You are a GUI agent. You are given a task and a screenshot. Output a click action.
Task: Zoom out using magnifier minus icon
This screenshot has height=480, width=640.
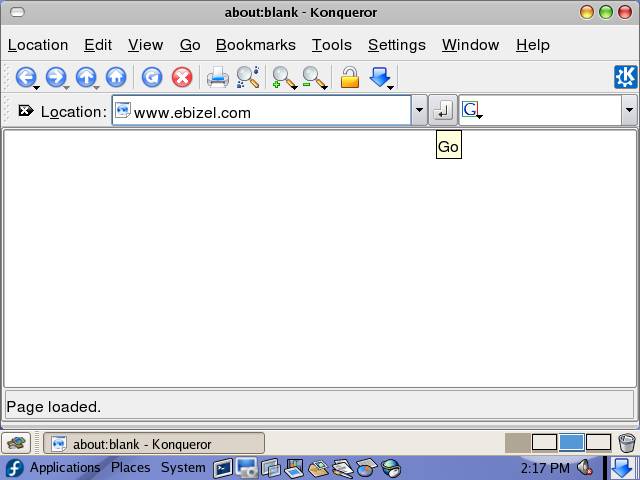(314, 77)
